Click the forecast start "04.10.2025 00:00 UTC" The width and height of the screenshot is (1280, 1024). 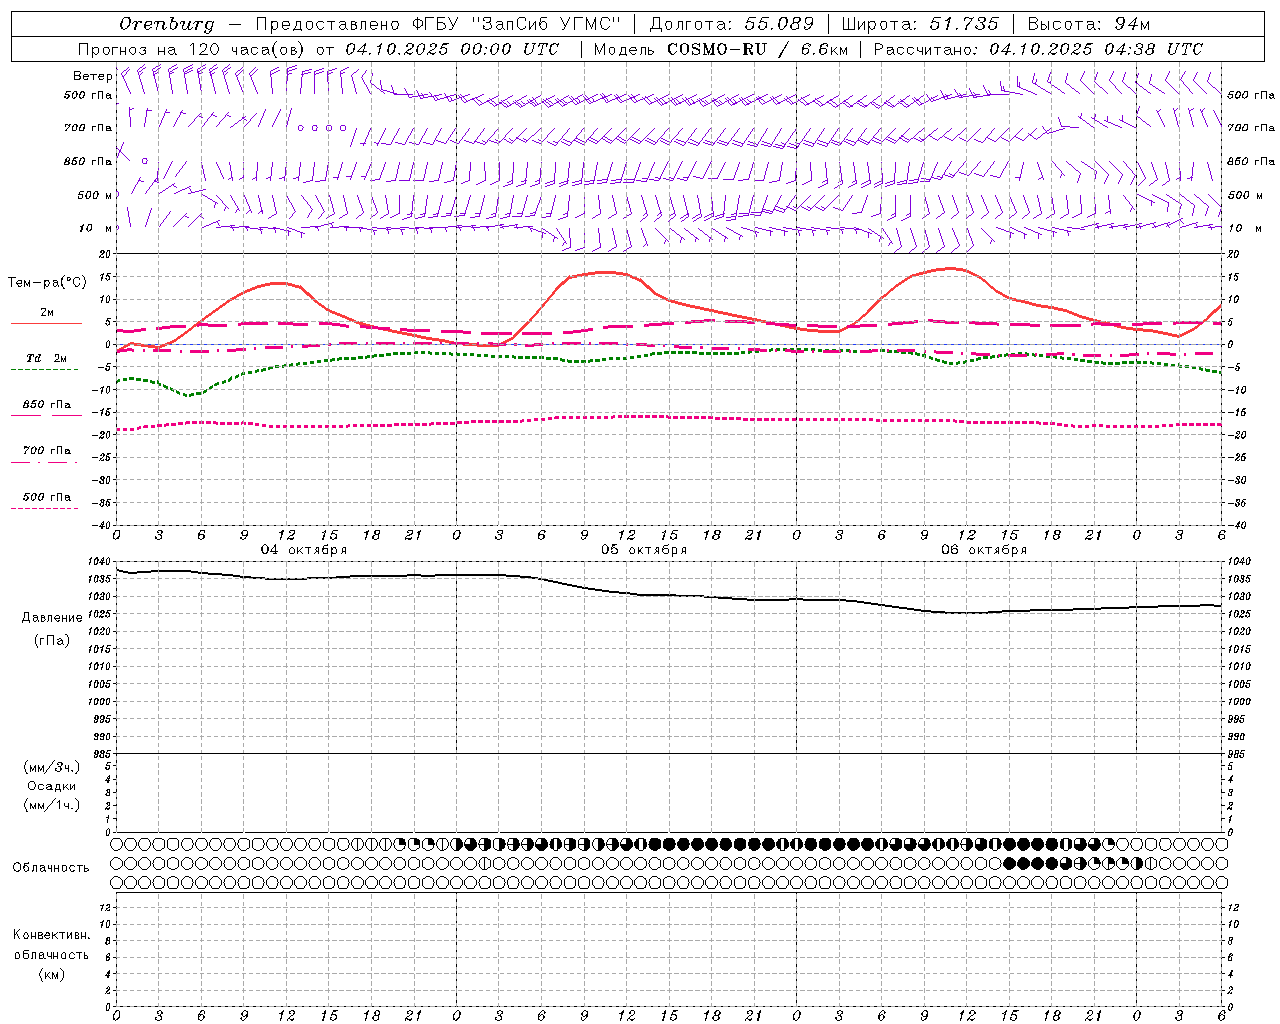coord(452,49)
